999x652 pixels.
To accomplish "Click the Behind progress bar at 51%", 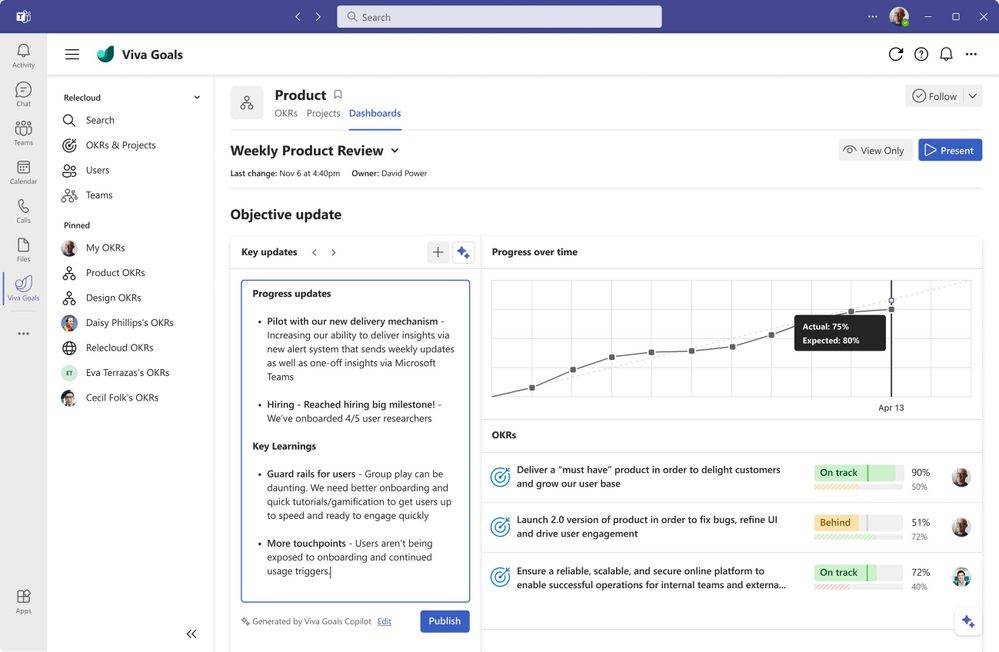I will click(858, 523).
